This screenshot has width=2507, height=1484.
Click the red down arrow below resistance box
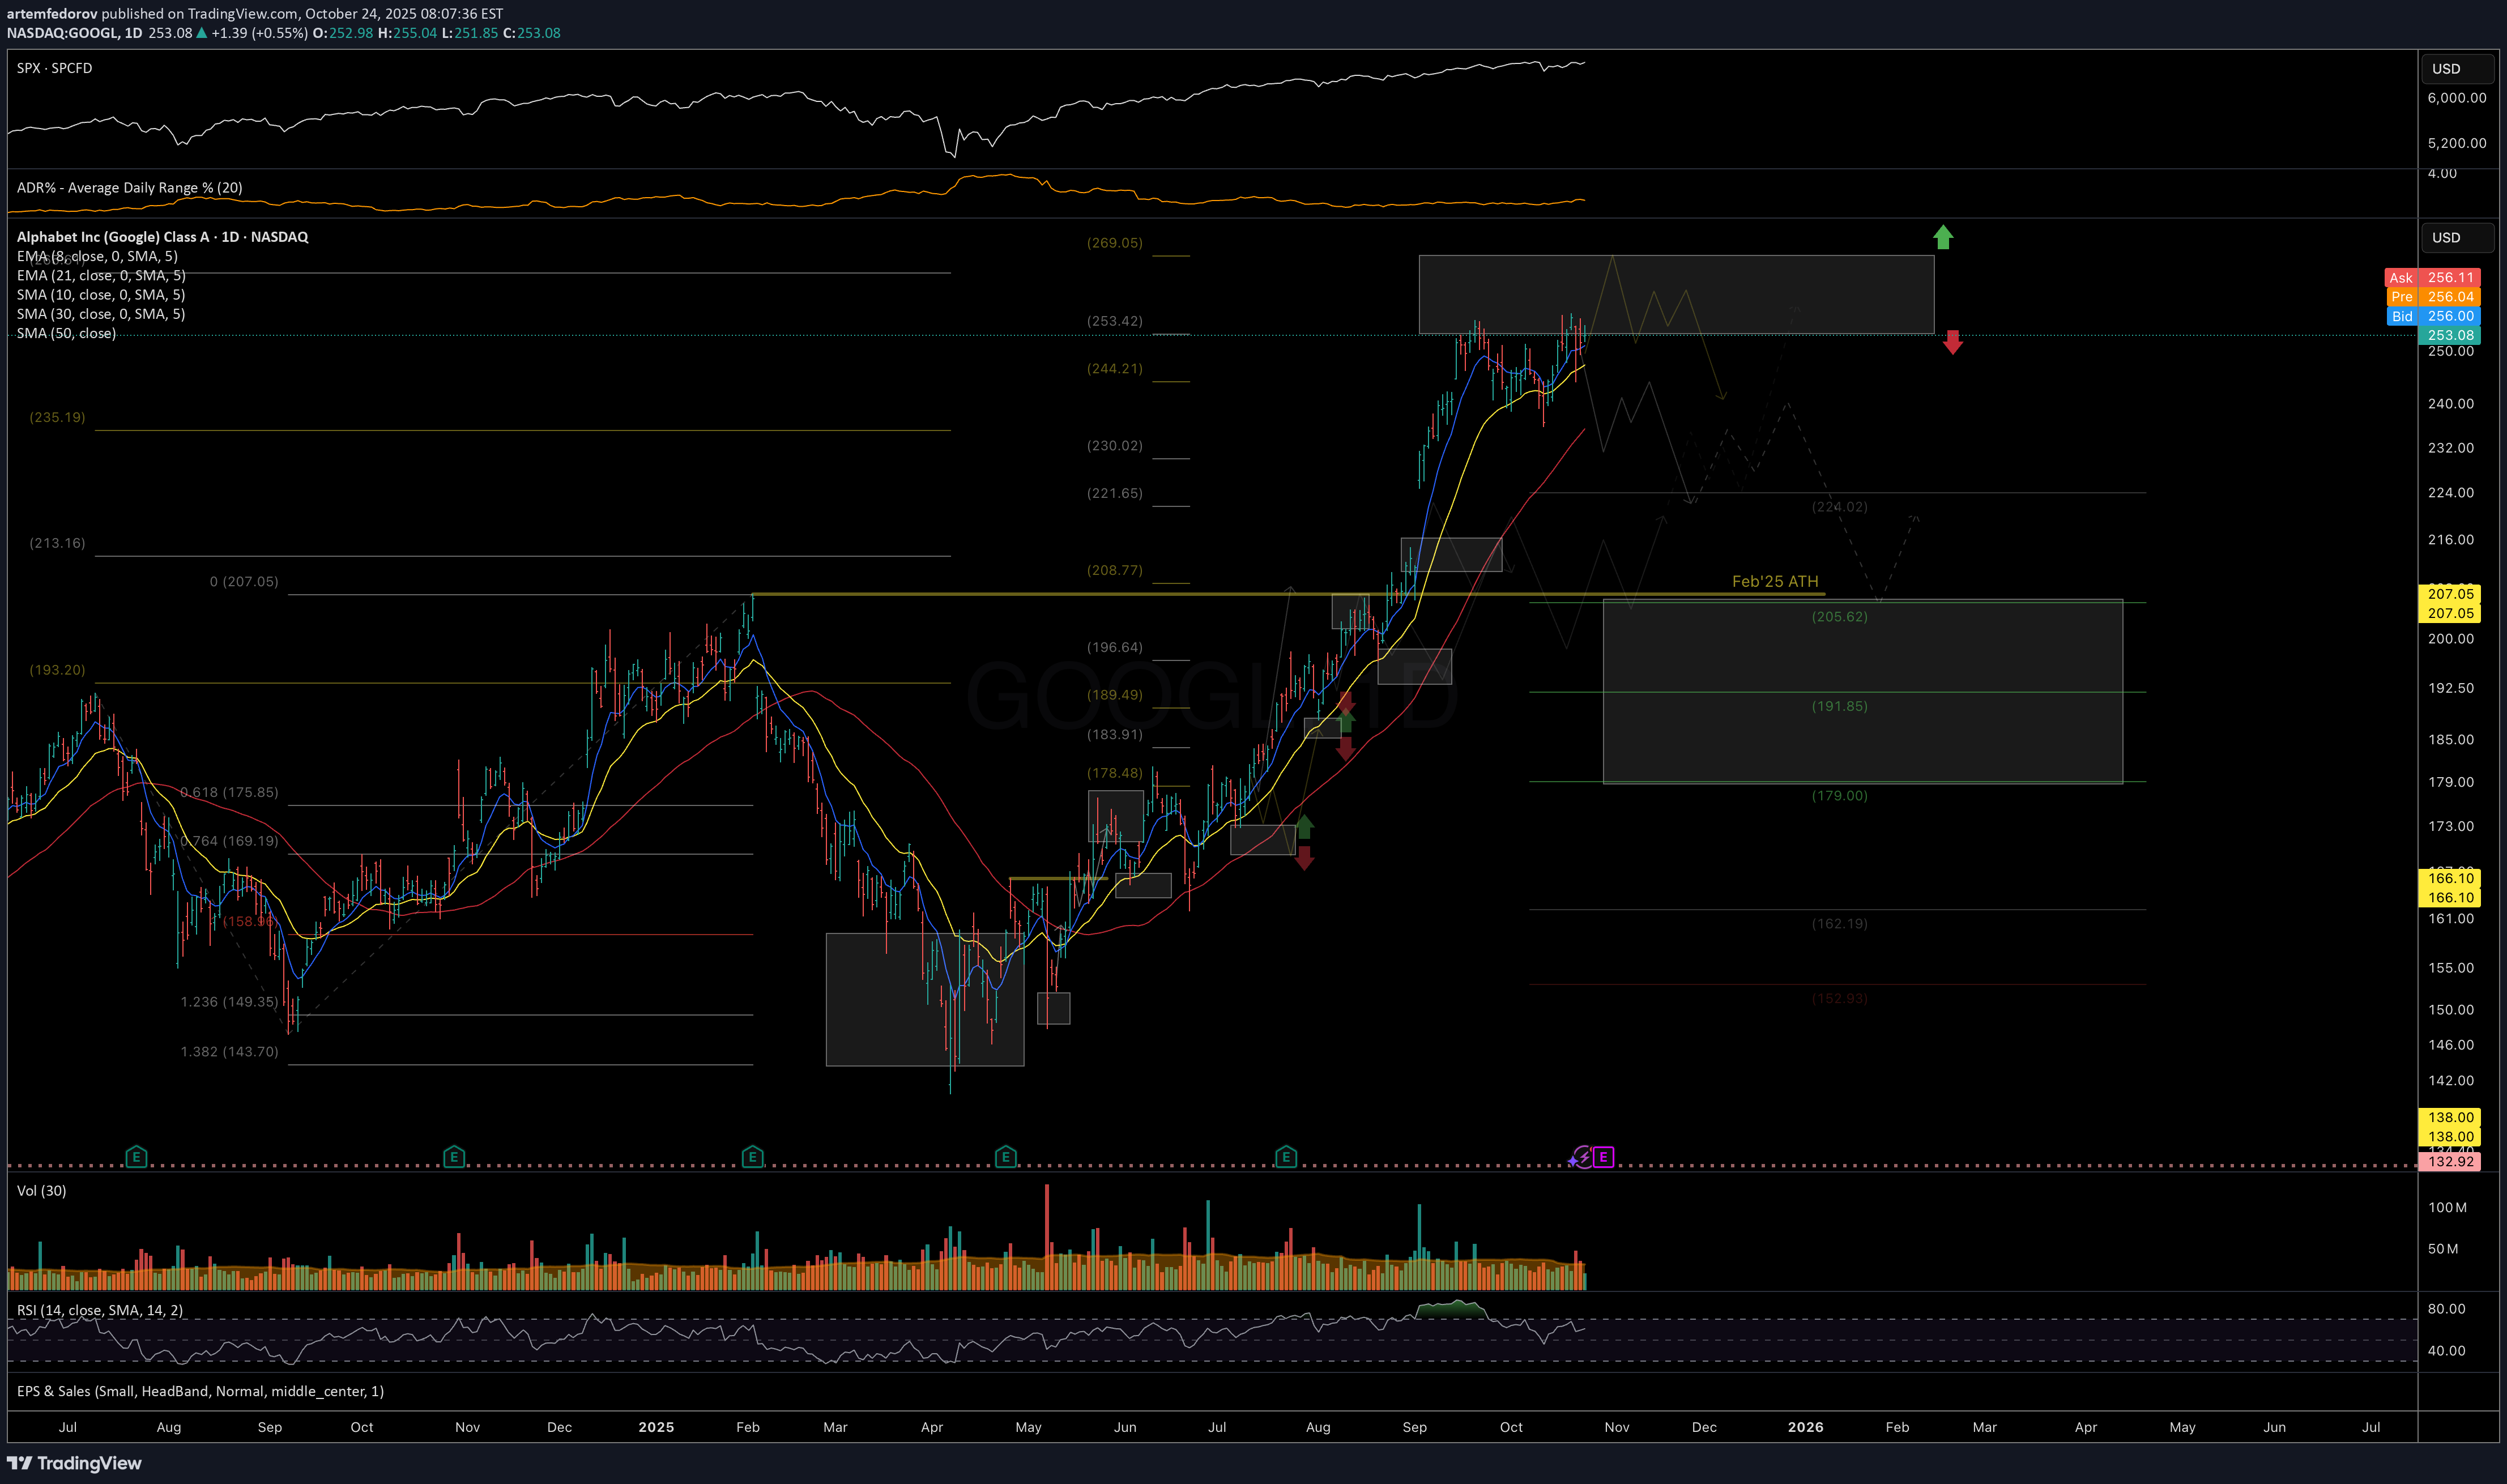pyautogui.click(x=1952, y=342)
